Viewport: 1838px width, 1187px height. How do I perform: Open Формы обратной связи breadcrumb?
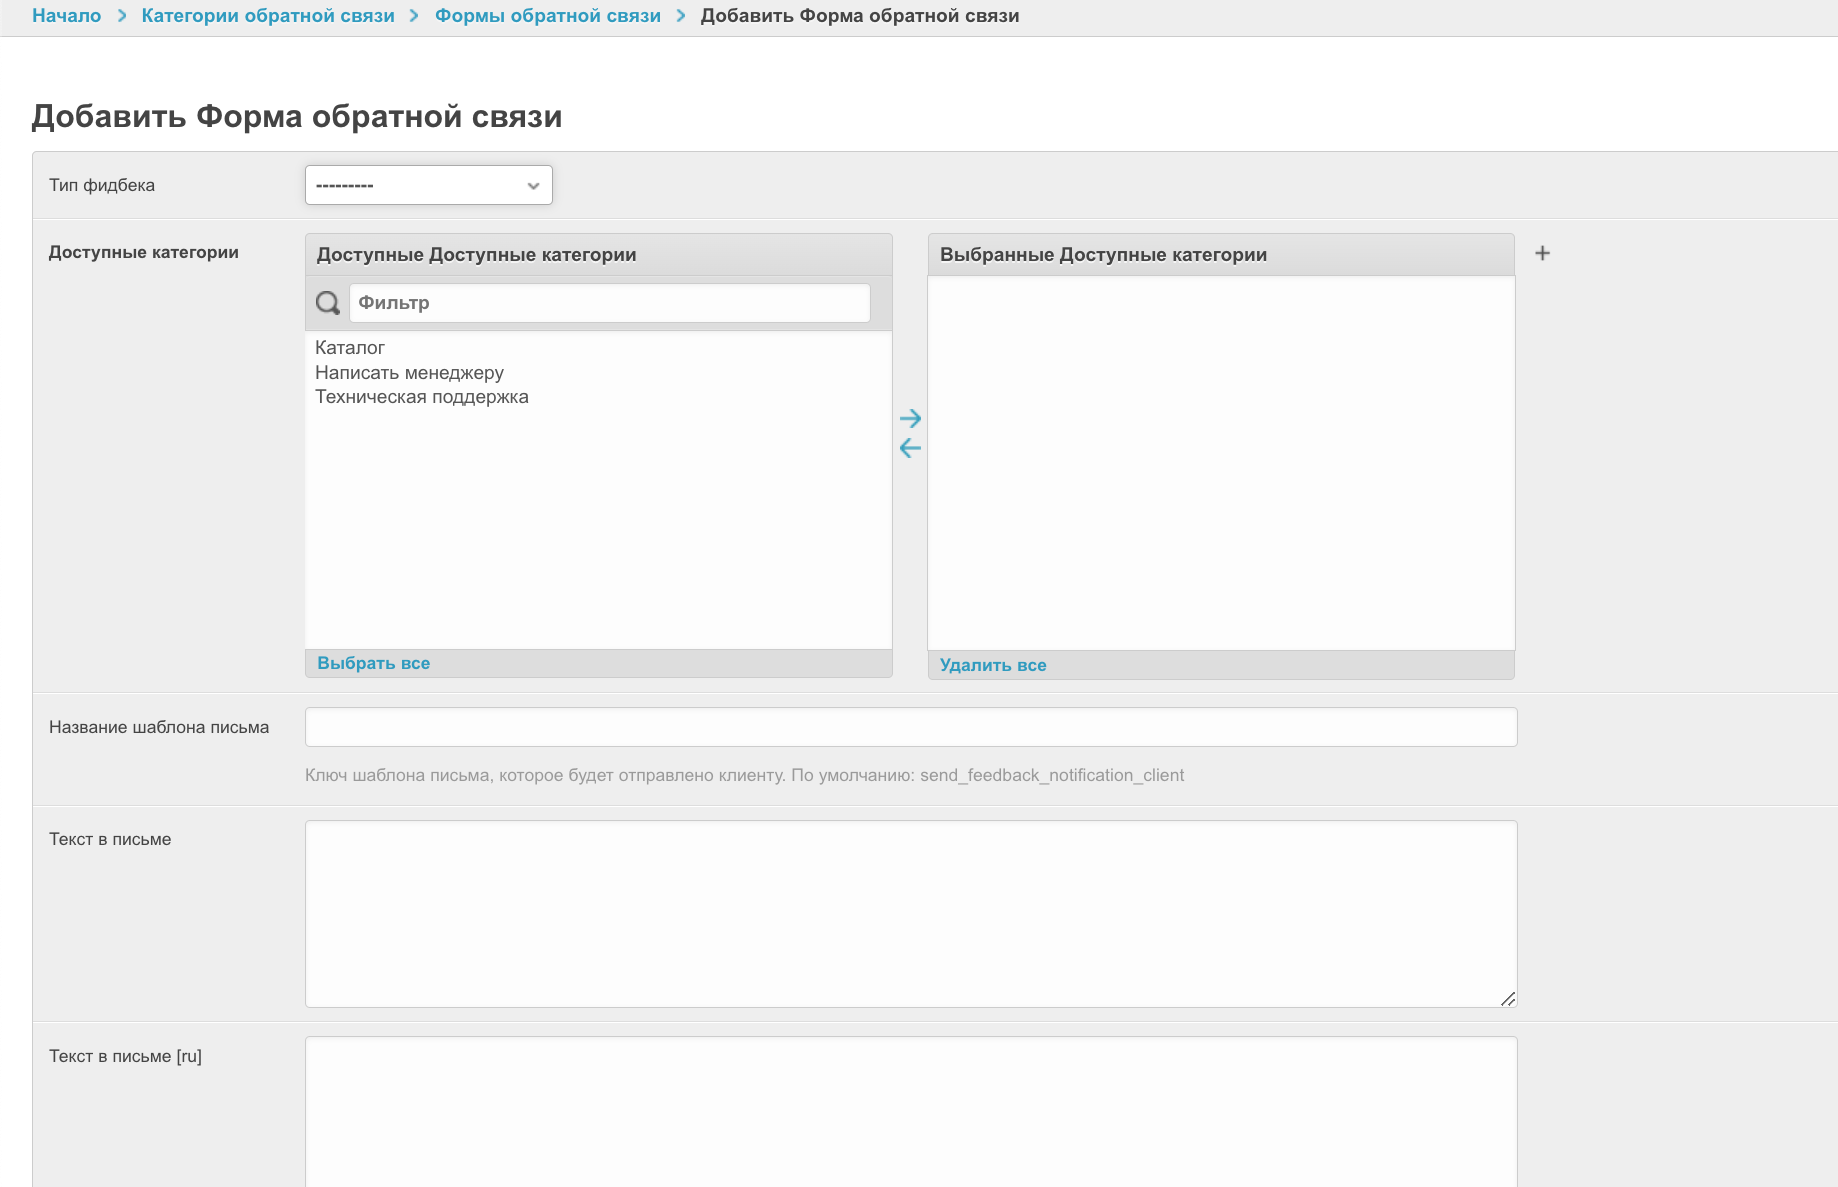(x=547, y=16)
